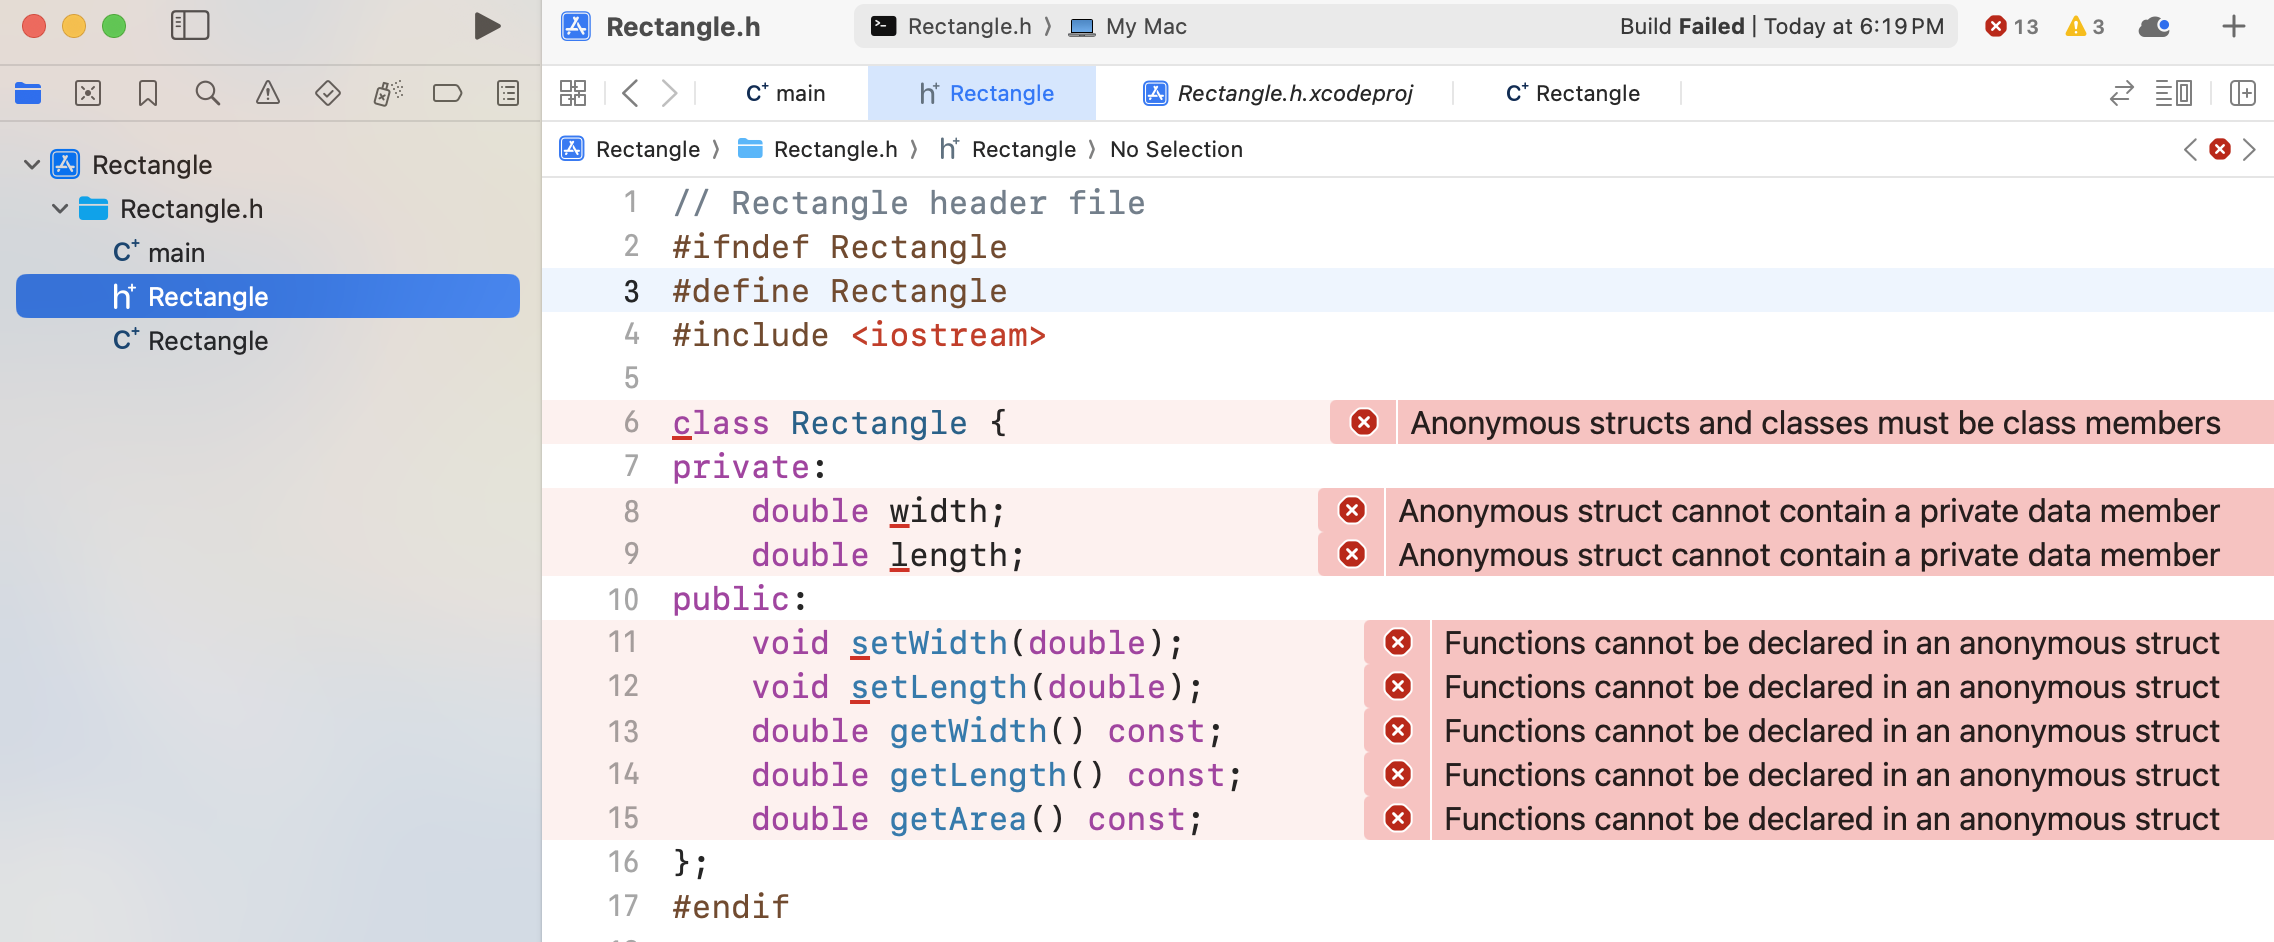The height and width of the screenshot is (942, 2274).
Task: Open the Report navigator
Action: 508,93
